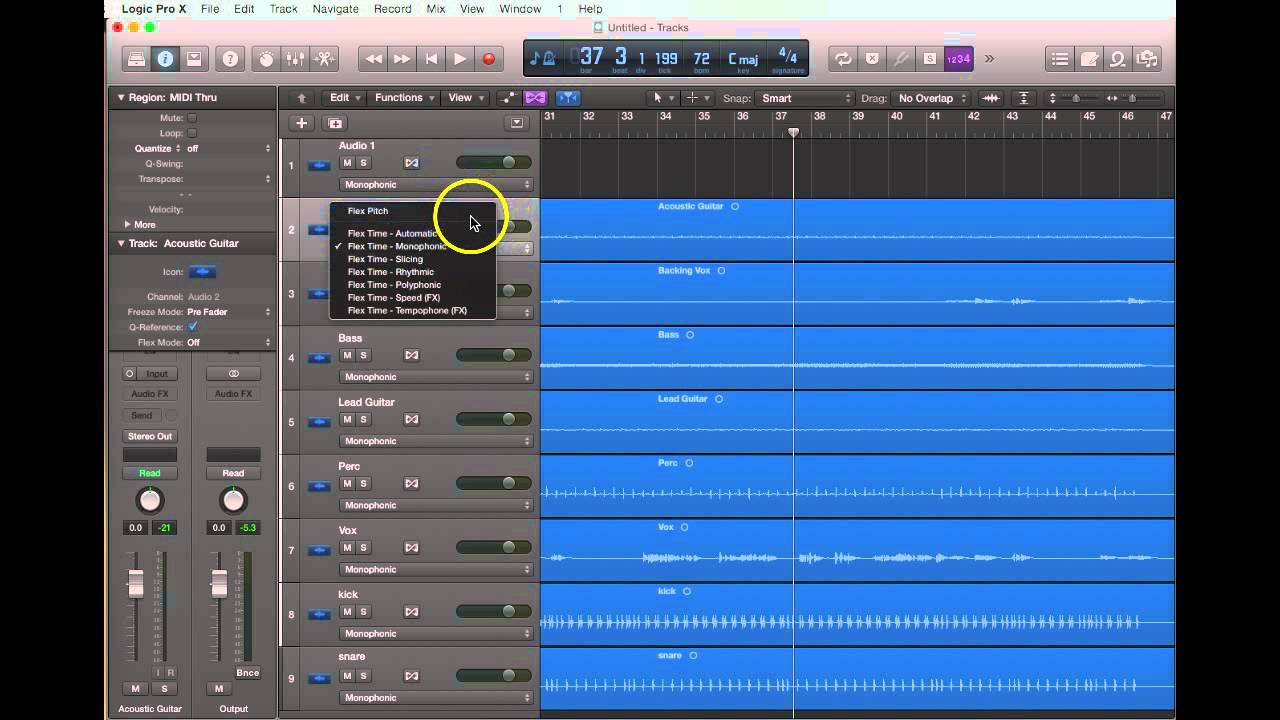Expand the More disclosure triangle
Image resolution: width=1280 pixels, height=720 pixels.
click(127, 225)
